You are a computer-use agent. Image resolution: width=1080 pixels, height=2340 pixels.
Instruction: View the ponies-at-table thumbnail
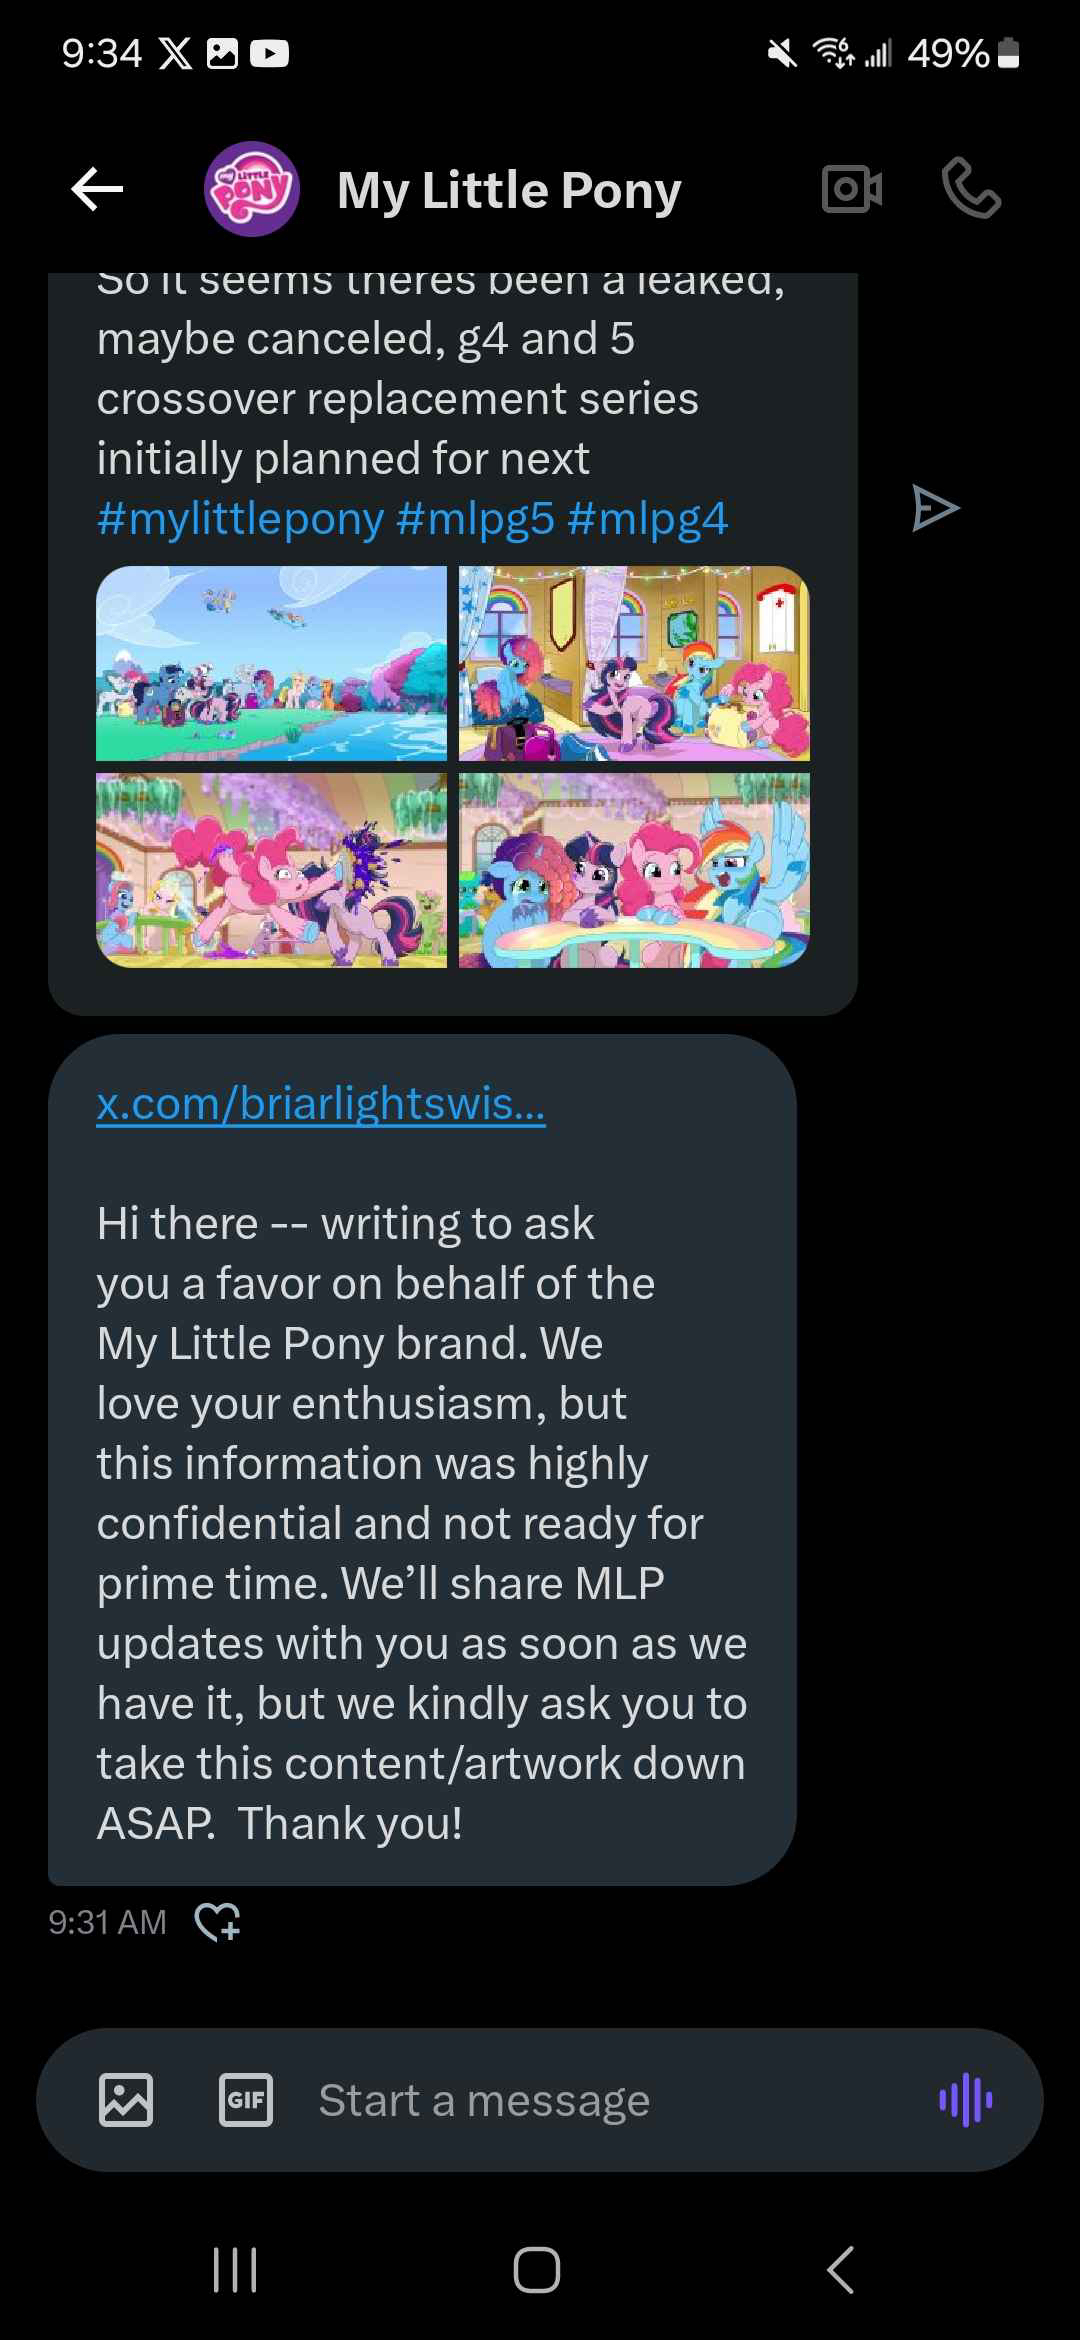634,870
